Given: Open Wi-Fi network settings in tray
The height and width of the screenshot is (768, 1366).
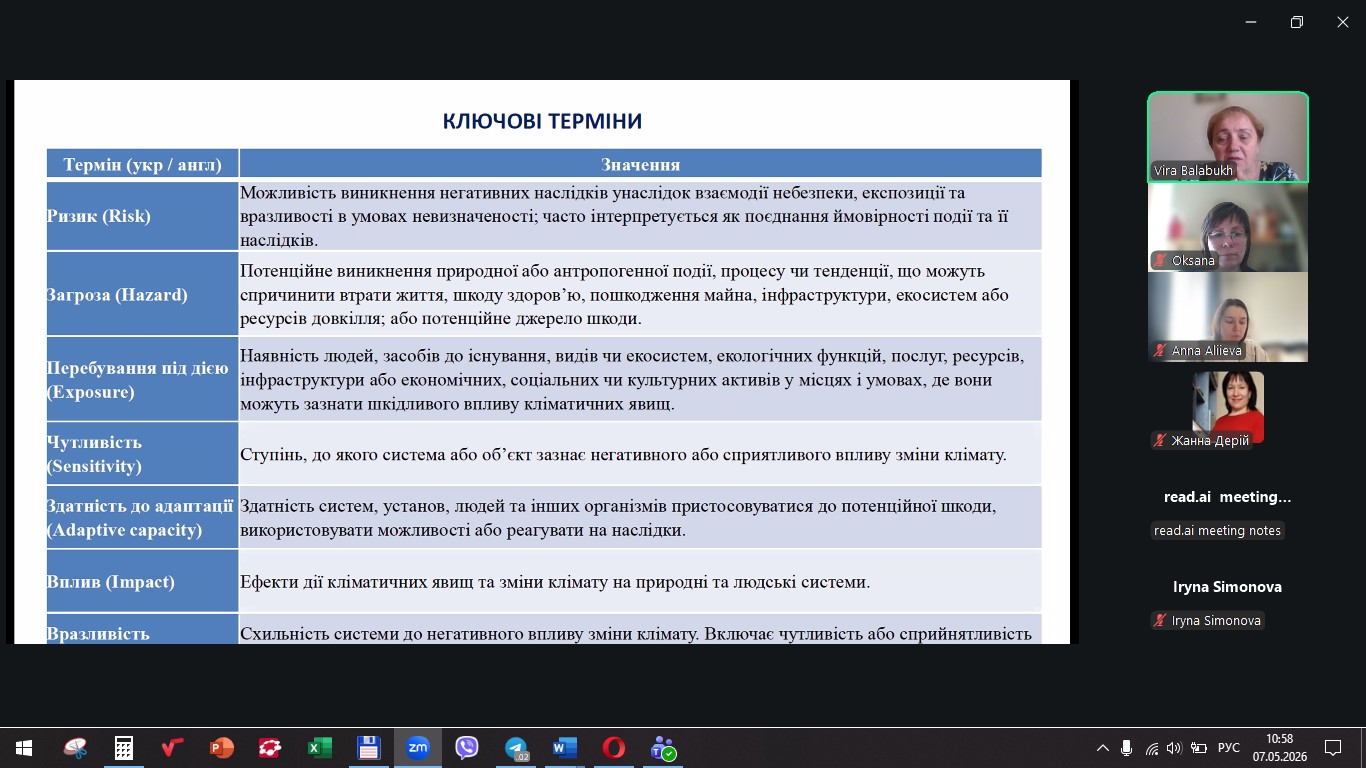Looking at the screenshot, I should (1151, 748).
